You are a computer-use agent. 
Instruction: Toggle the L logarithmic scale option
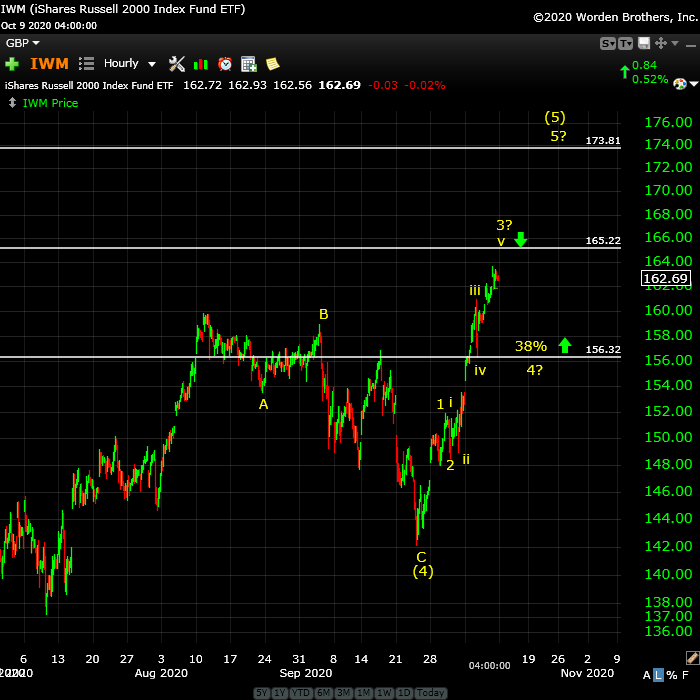[658, 675]
